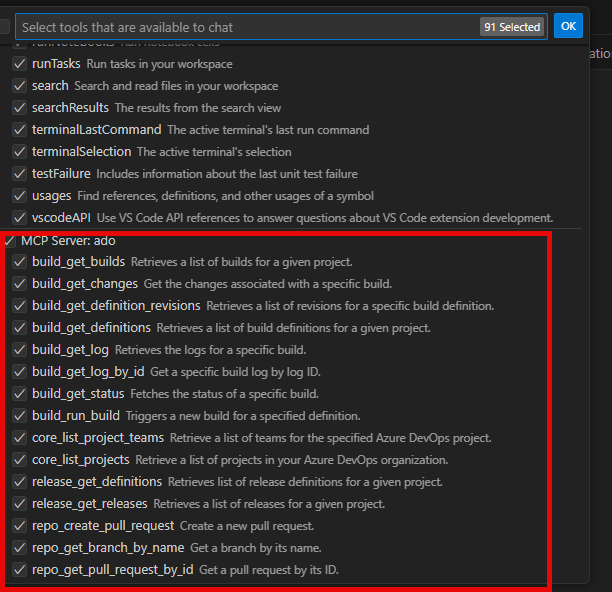This screenshot has height=592, width=612.
Task: Toggle the release_get_releases checkbox
Action: 19,504
